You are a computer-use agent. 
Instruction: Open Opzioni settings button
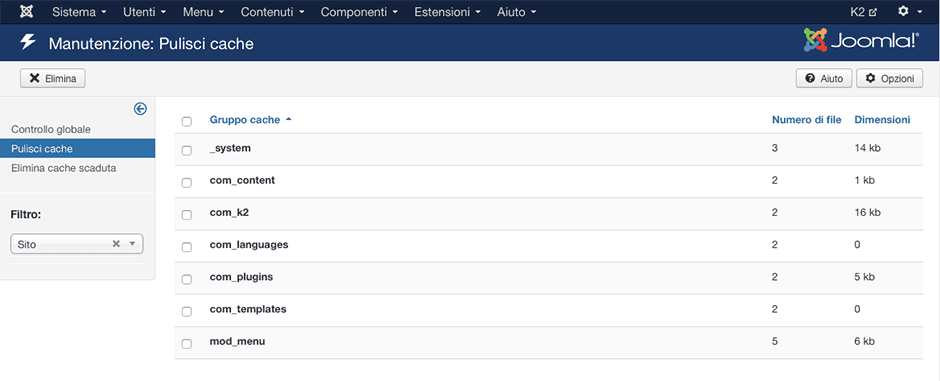tap(890, 78)
